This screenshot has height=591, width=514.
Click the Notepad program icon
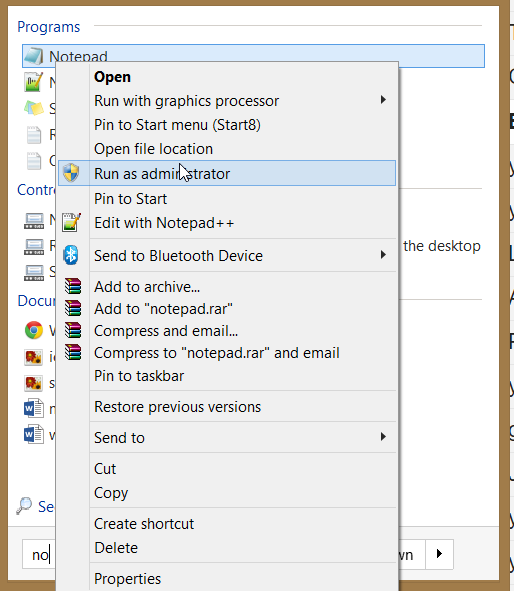pos(34,56)
